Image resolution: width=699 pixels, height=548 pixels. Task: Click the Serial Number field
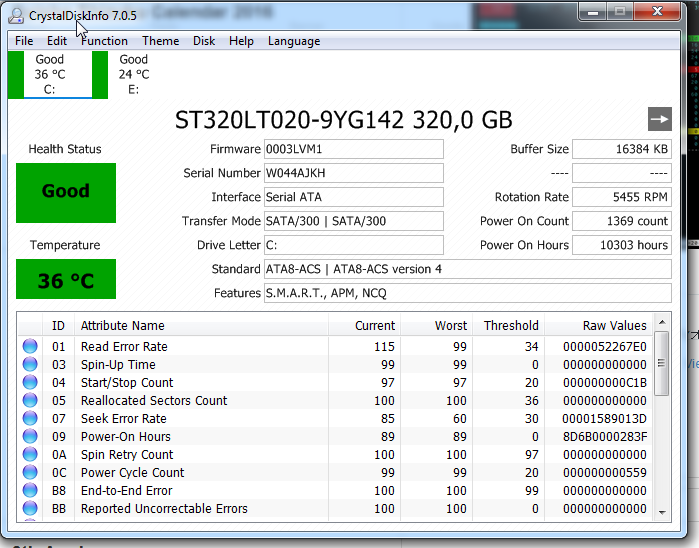coord(353,173)
